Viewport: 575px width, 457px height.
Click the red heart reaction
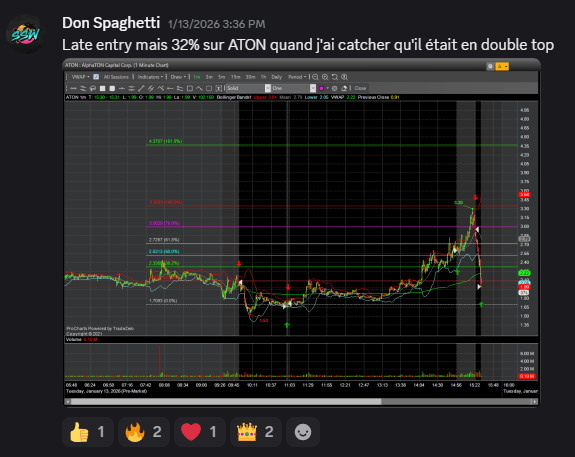[x=199, y=432]
